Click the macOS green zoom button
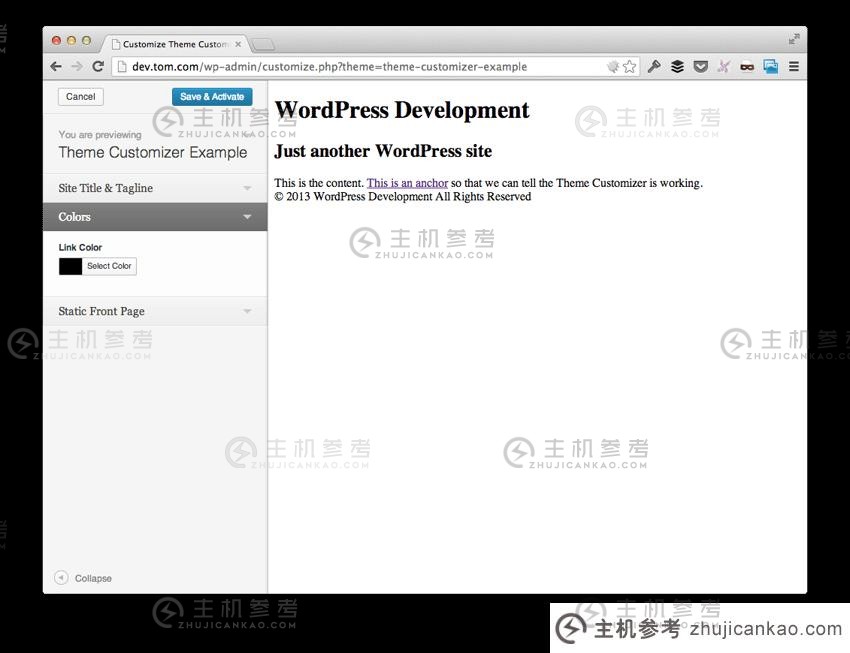The image size is (850, 653). pyautogui.click(x=86, y=41)
